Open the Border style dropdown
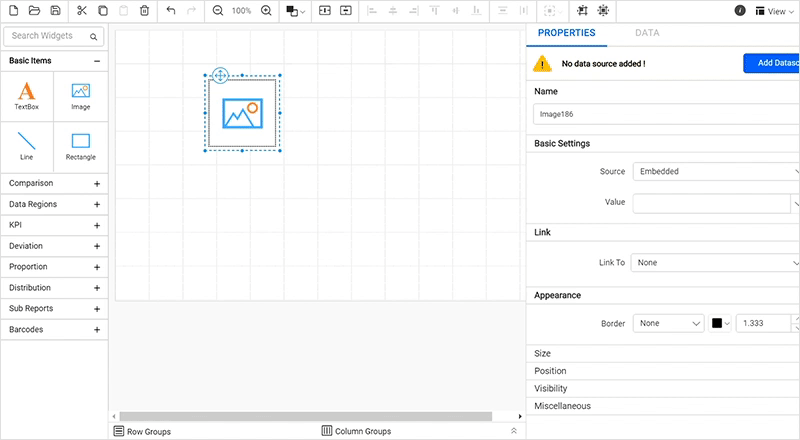Viewport: 800px width, 440px height. pos(669,323)
